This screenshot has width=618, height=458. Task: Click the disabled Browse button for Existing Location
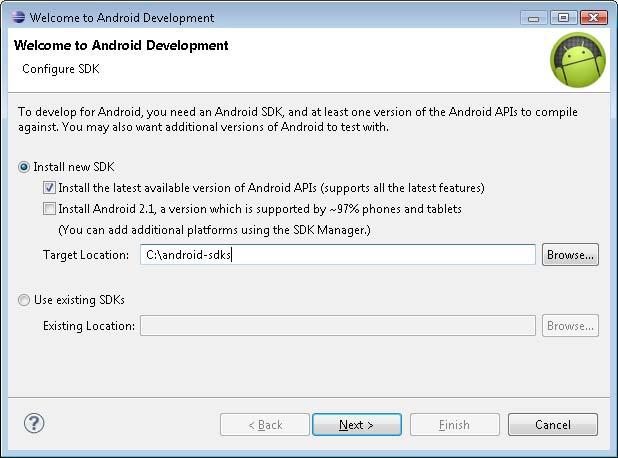pos(570,326)
